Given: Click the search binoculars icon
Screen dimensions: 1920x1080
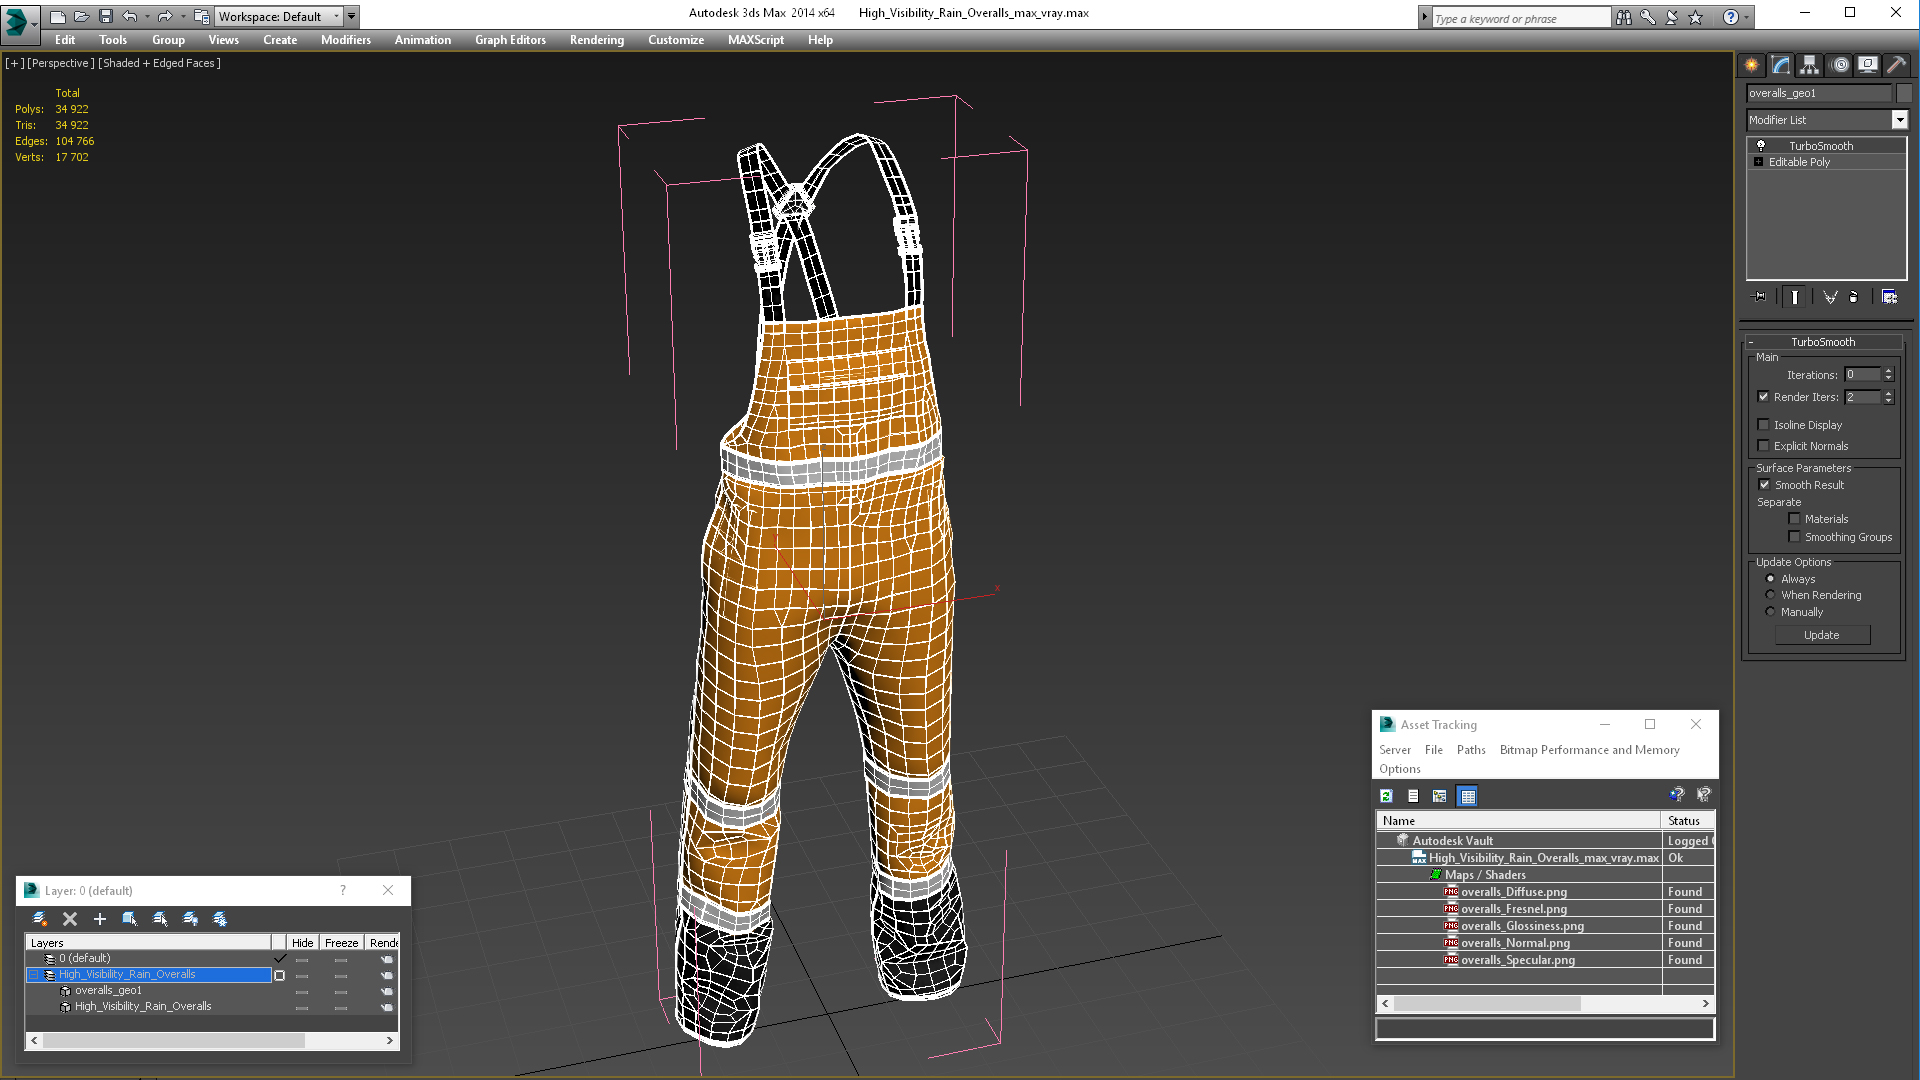Looking at the screenshot, I should pos(1624,17).
